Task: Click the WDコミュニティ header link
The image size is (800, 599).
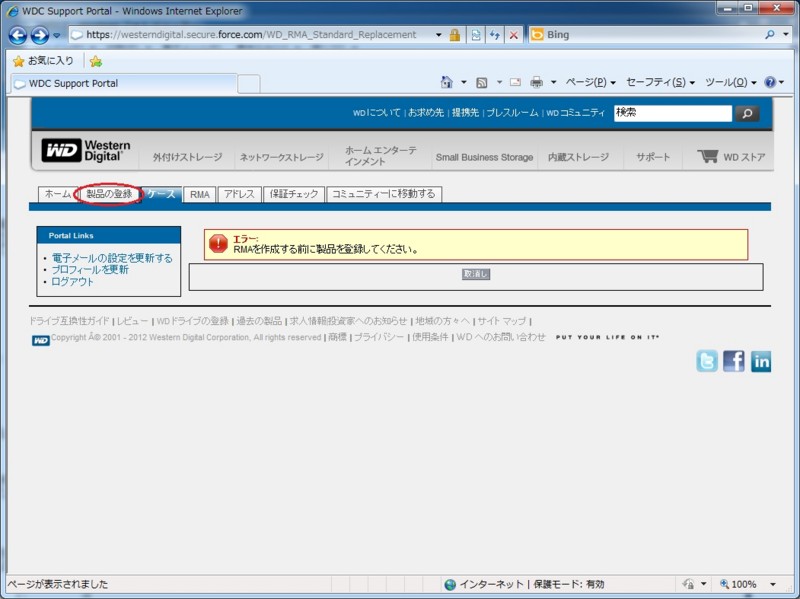Action: (x=575, y=112)
